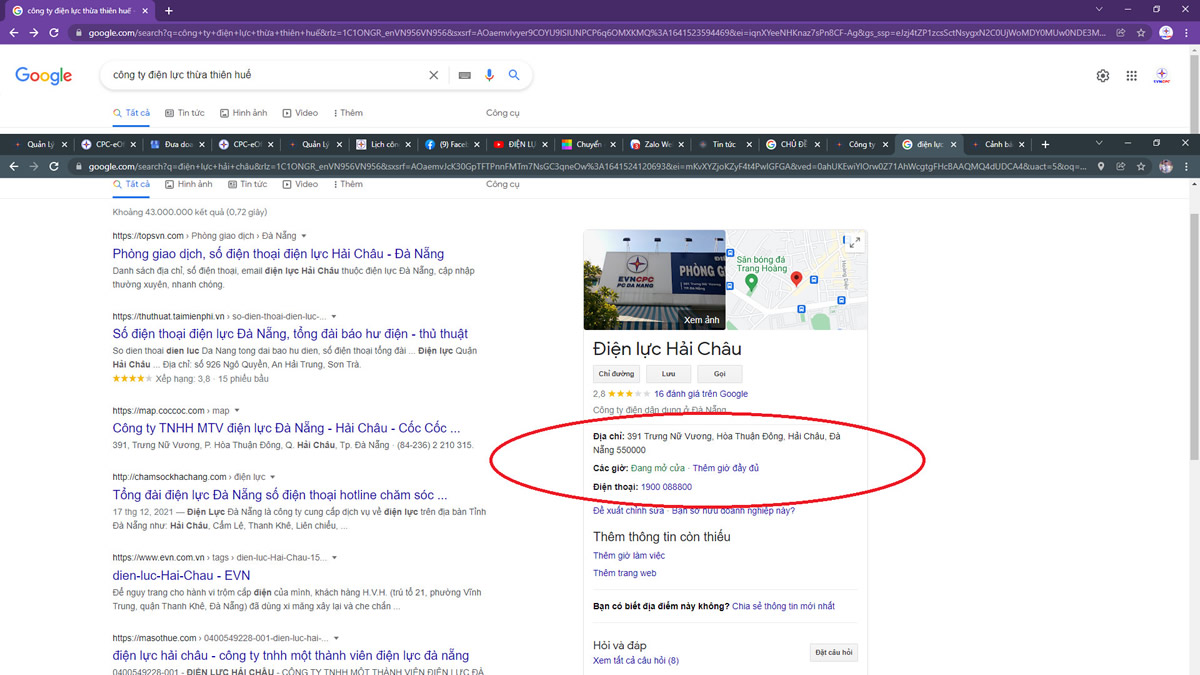Click the voice search microphone icon
The height and width of the screenshot is (675, 1200).
click(x=489, y=75)
